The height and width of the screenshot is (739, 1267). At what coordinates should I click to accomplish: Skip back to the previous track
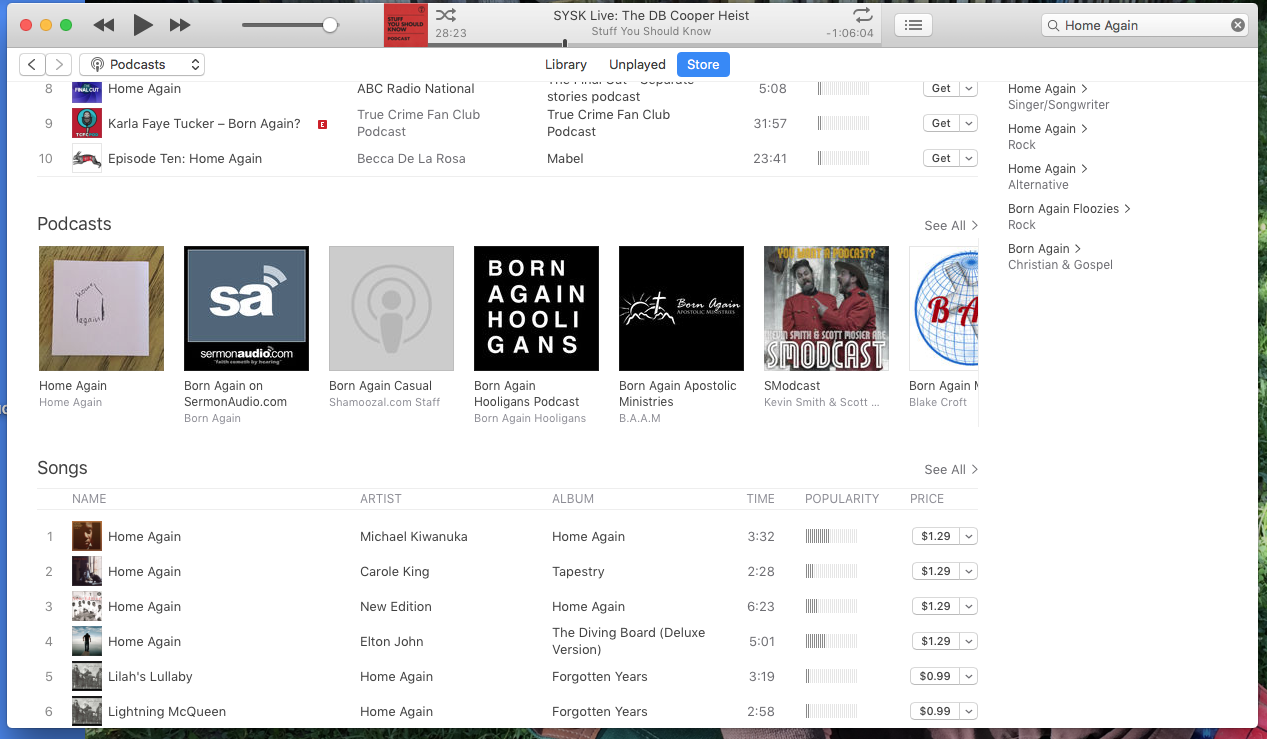103,25
